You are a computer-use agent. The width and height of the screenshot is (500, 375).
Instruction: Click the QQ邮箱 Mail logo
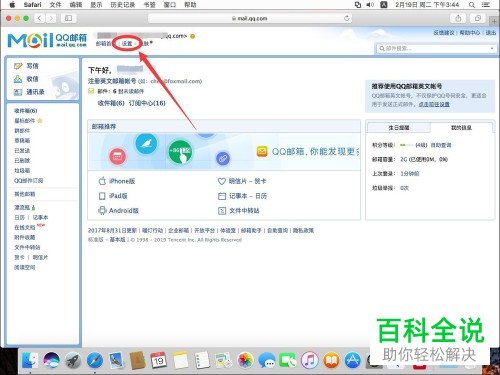(47, 40)
